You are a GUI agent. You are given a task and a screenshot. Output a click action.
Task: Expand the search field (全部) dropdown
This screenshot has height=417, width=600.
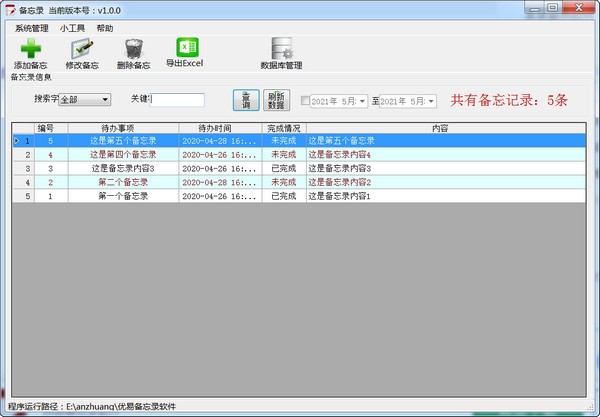point(105,100)
